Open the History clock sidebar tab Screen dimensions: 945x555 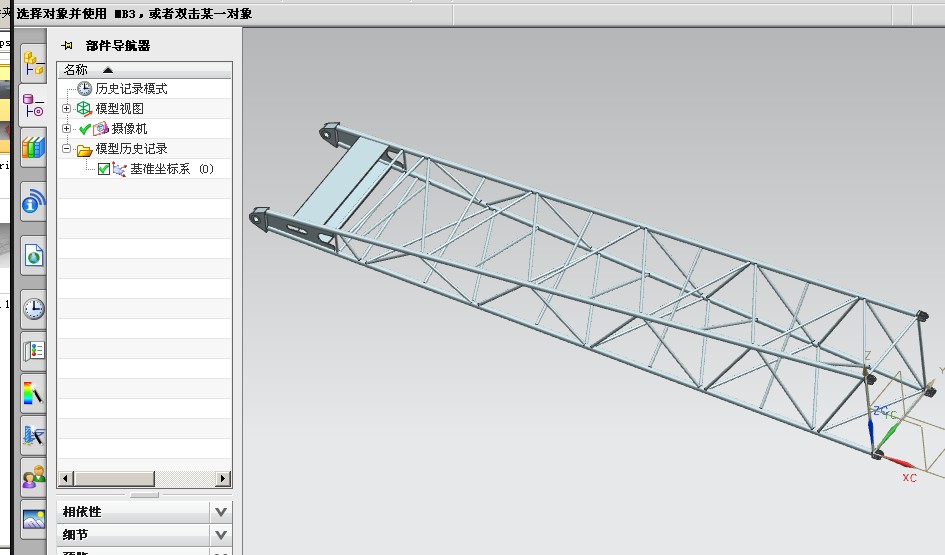[x=33, y=309]
